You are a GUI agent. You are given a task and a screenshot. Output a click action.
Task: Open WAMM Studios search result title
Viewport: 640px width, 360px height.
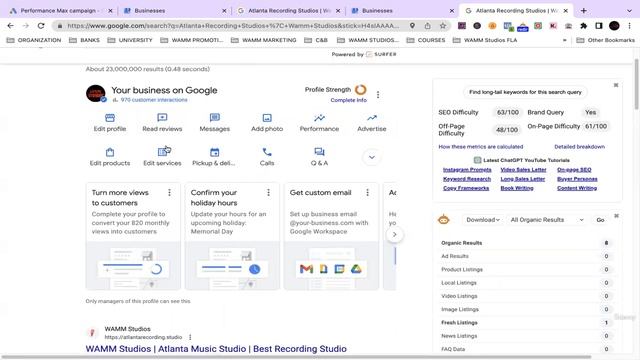(x=216, y=349)
